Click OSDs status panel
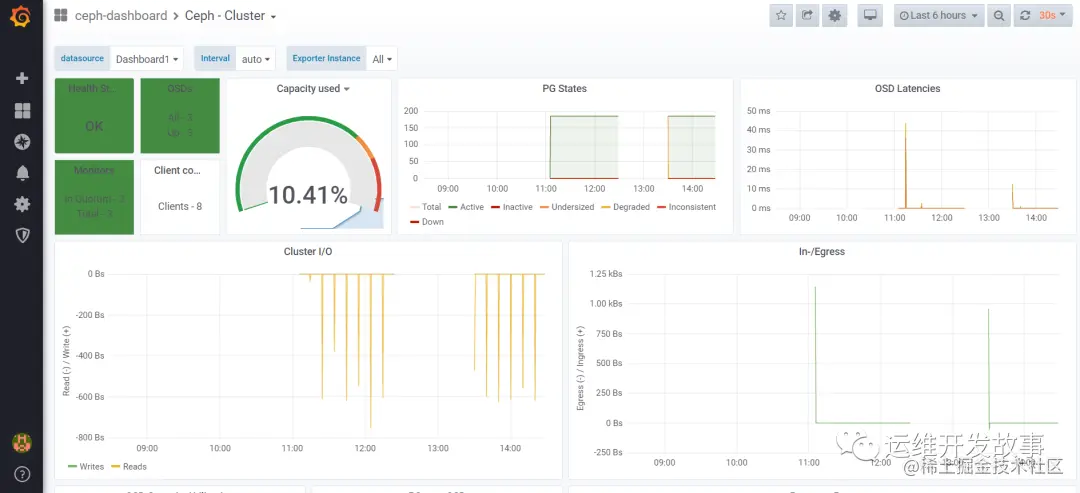The width and height of the screenshot is (1080, 493). coord(180,116)
